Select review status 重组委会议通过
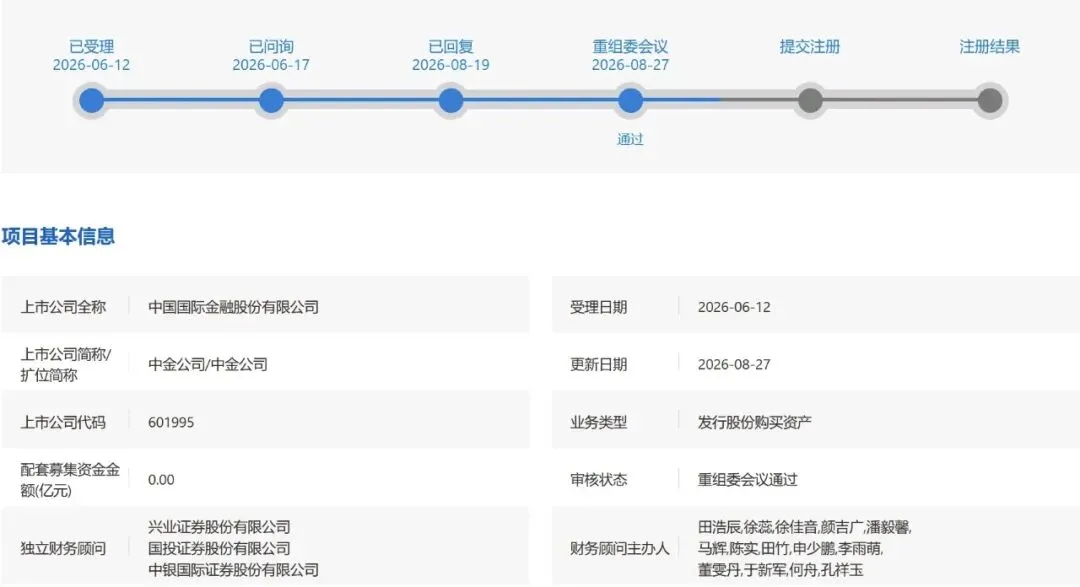 [747, 480]
